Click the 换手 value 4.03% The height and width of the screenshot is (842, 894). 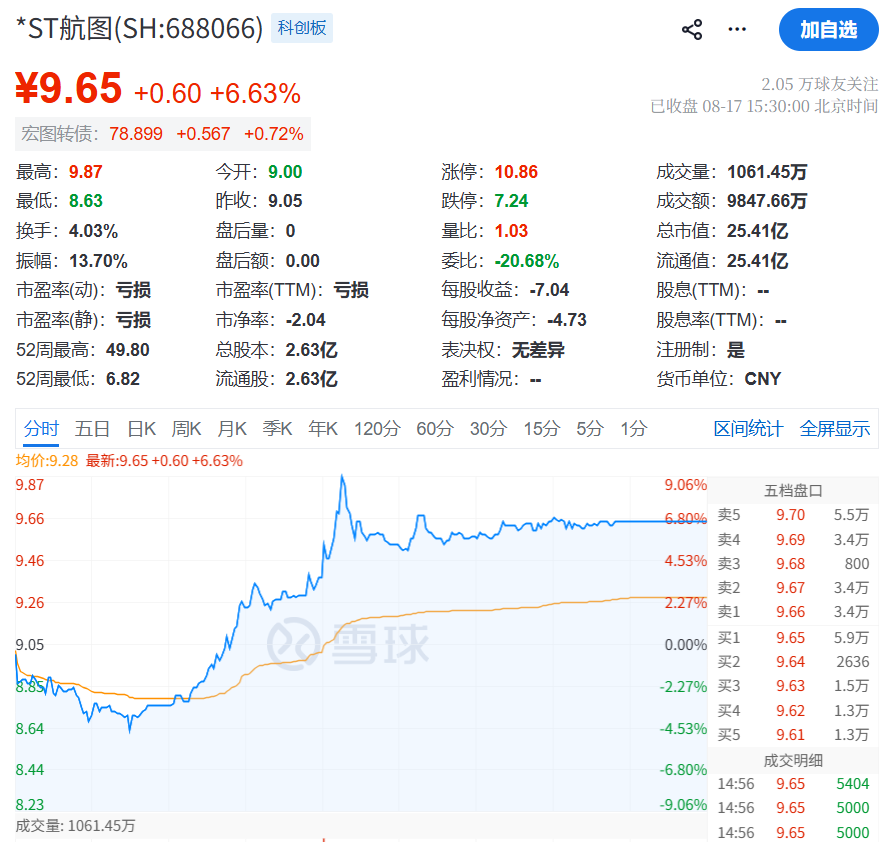click(x=94, y=231)
